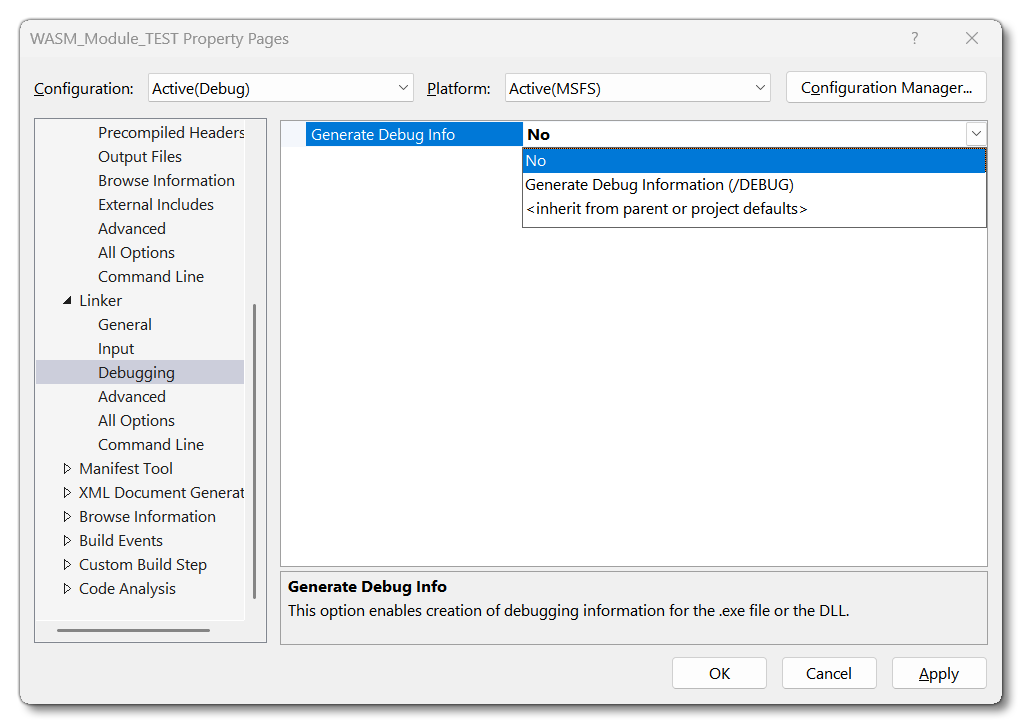Expand the Code Analysis node
Viewport: 1022px width, 724px height.
coord(68,589)
